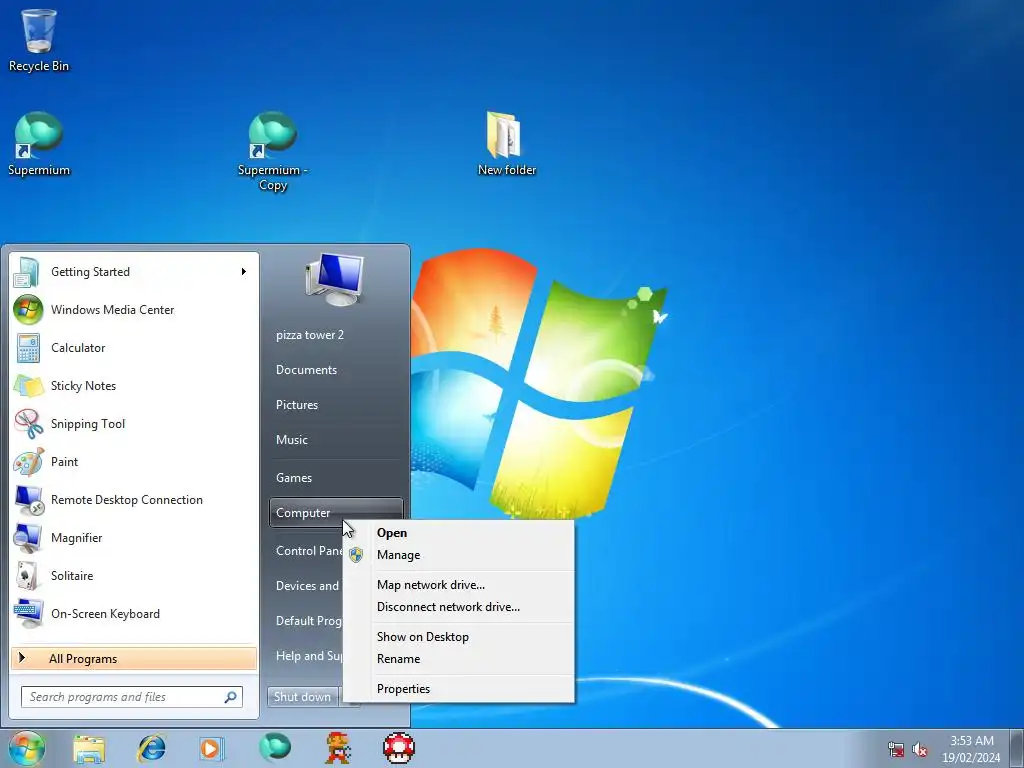This screenshot has height=768, width=1024.
Task: Open Pictures from the Start menu
Action: point(336,405)
